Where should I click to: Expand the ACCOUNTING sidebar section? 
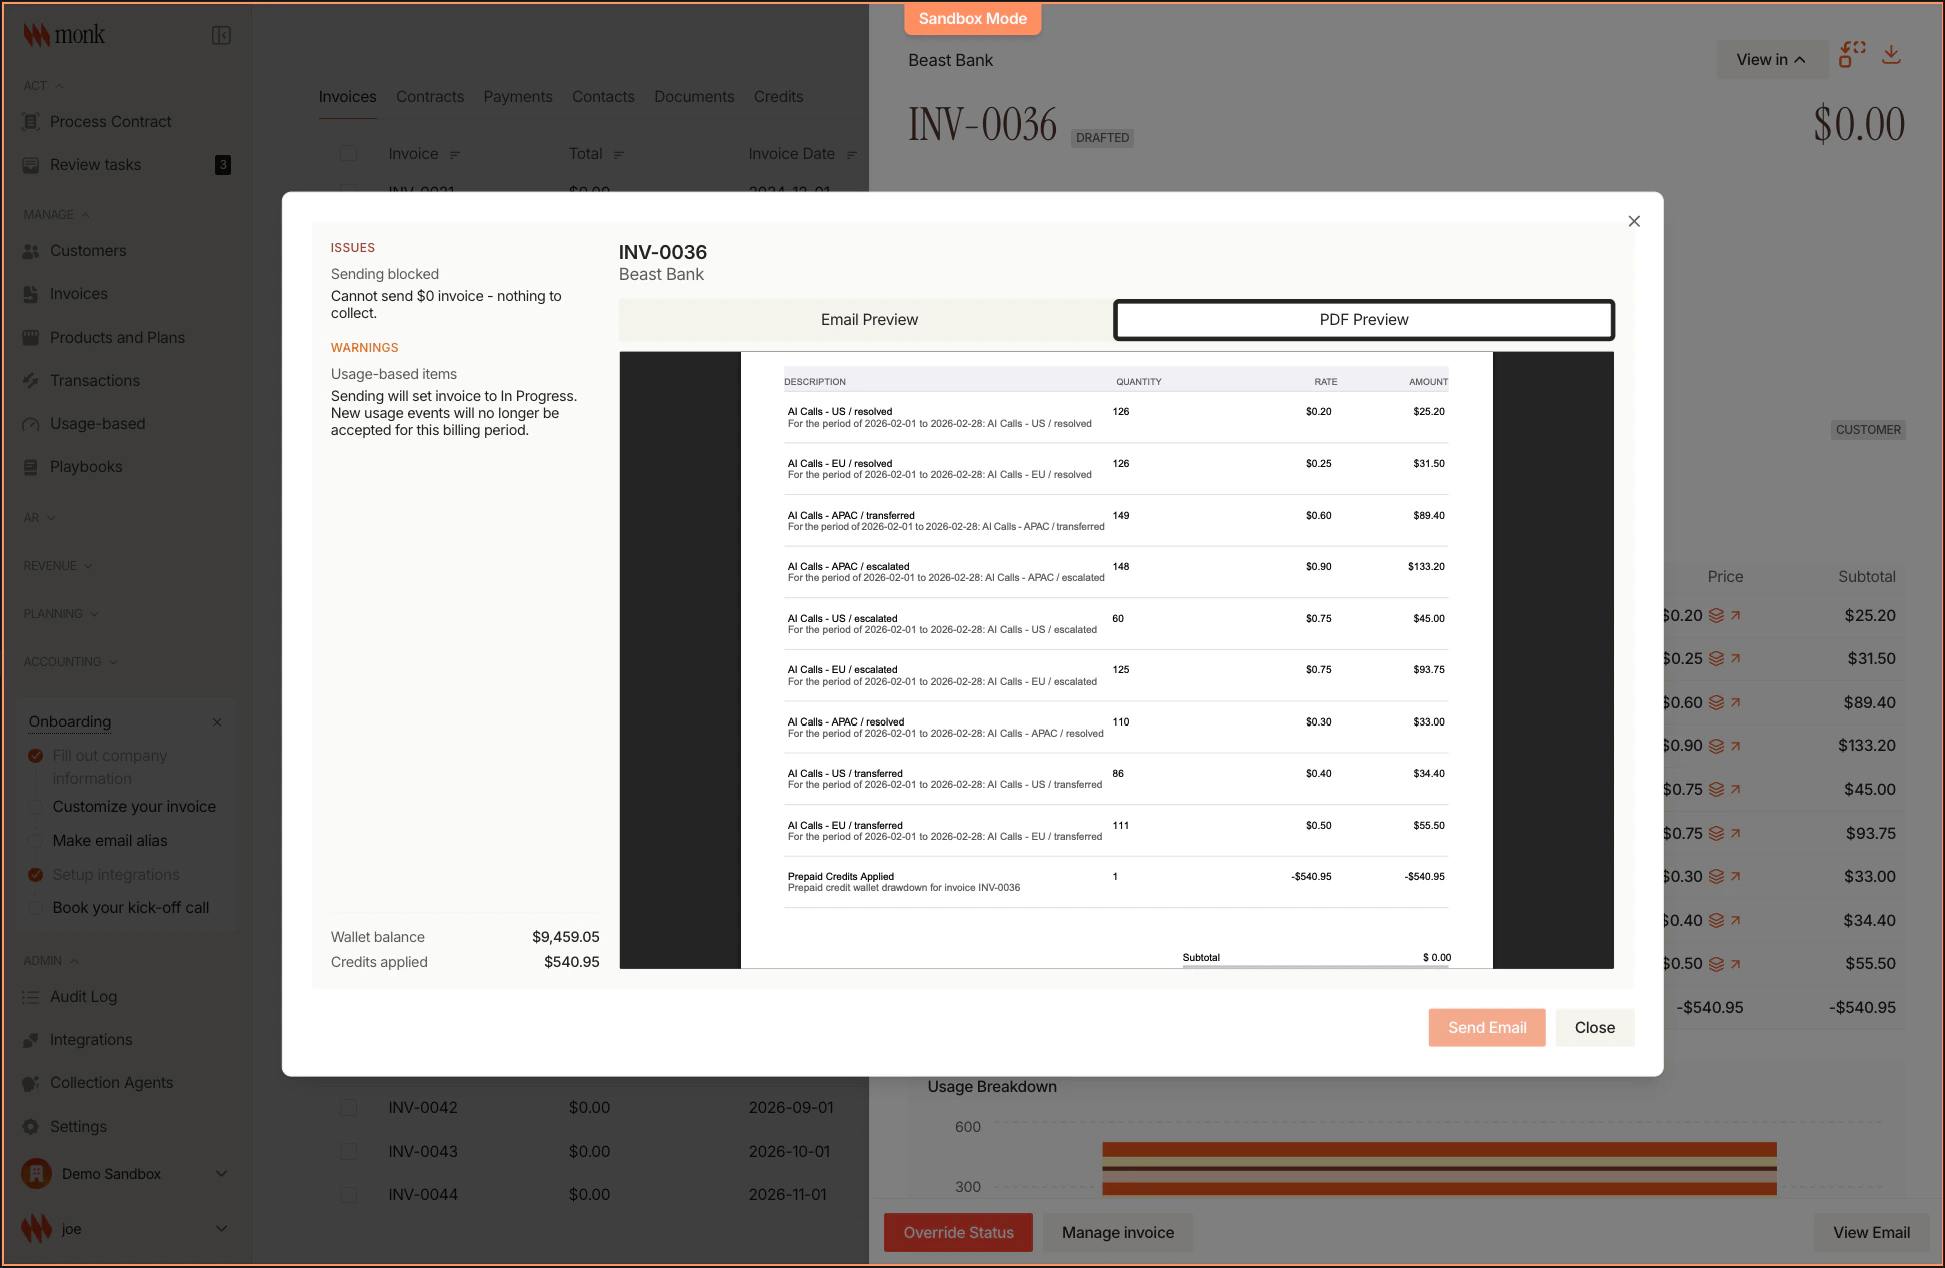point(70,662)
